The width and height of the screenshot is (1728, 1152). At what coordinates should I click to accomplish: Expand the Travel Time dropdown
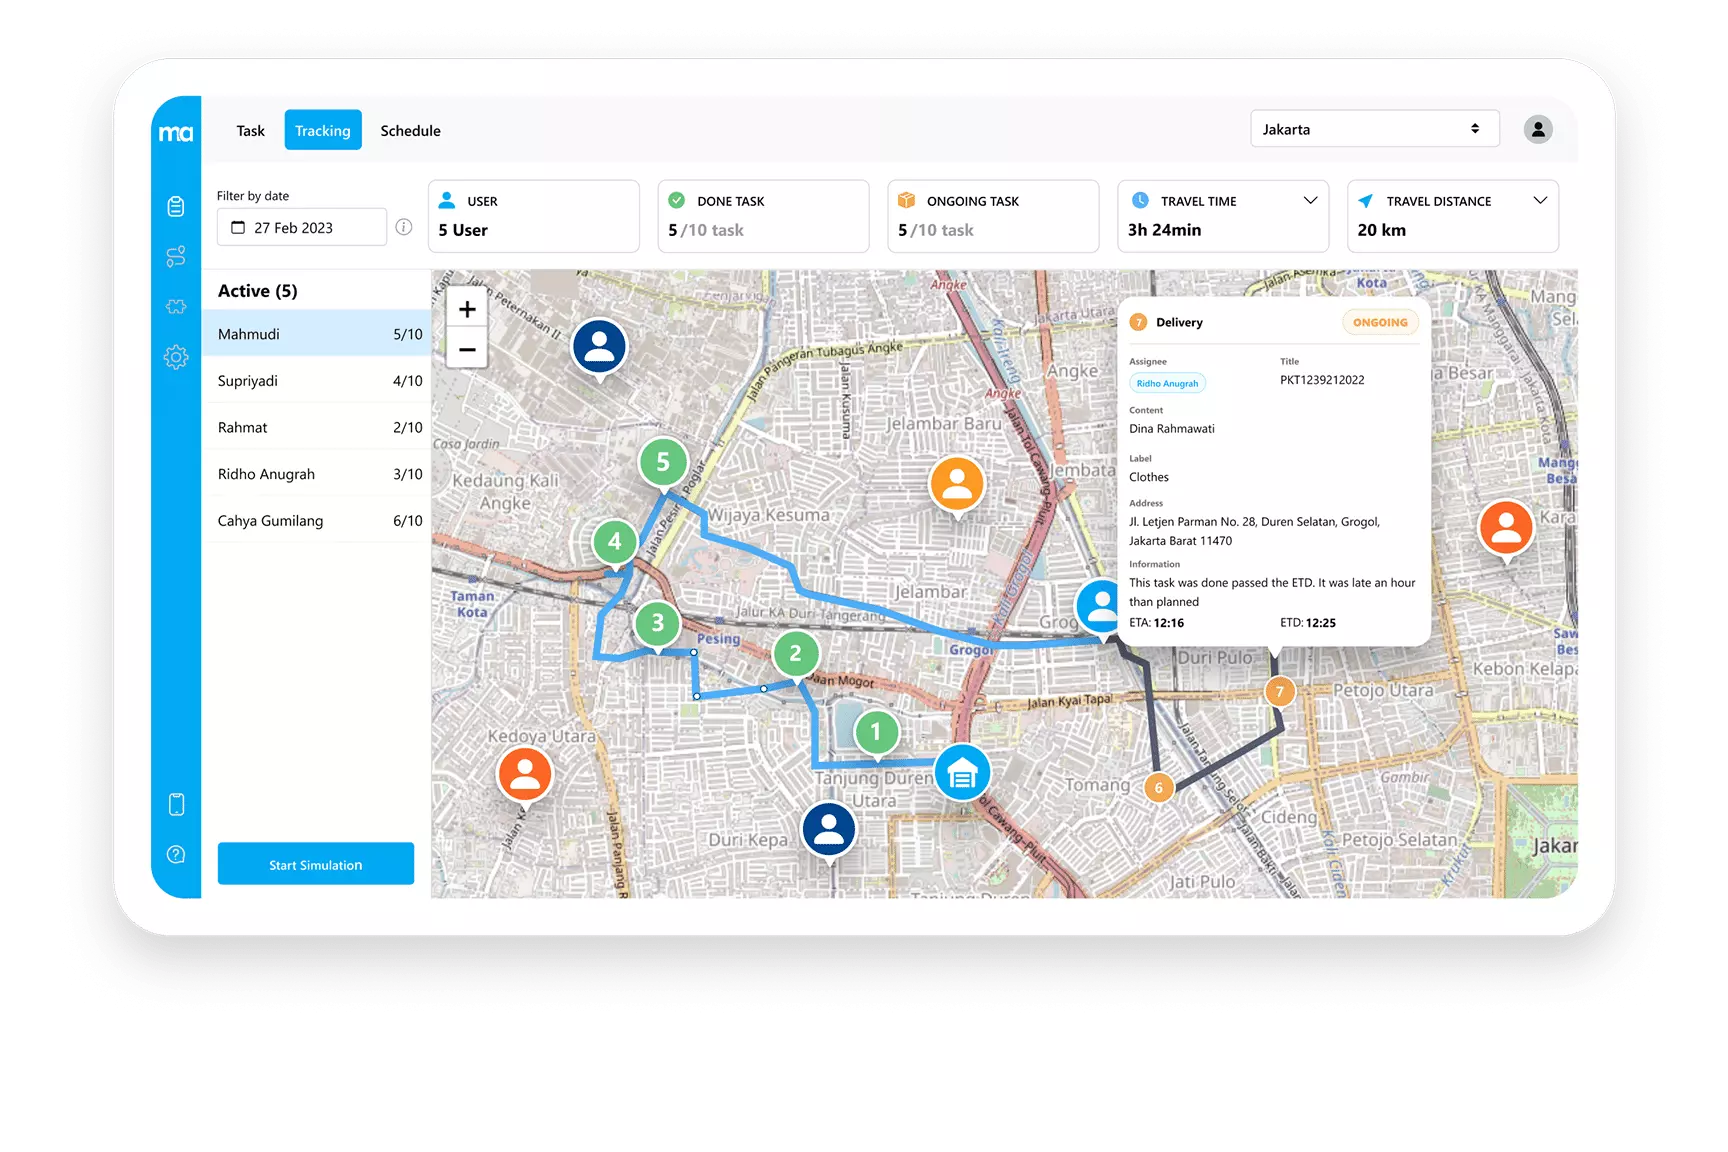point(1311,200)
